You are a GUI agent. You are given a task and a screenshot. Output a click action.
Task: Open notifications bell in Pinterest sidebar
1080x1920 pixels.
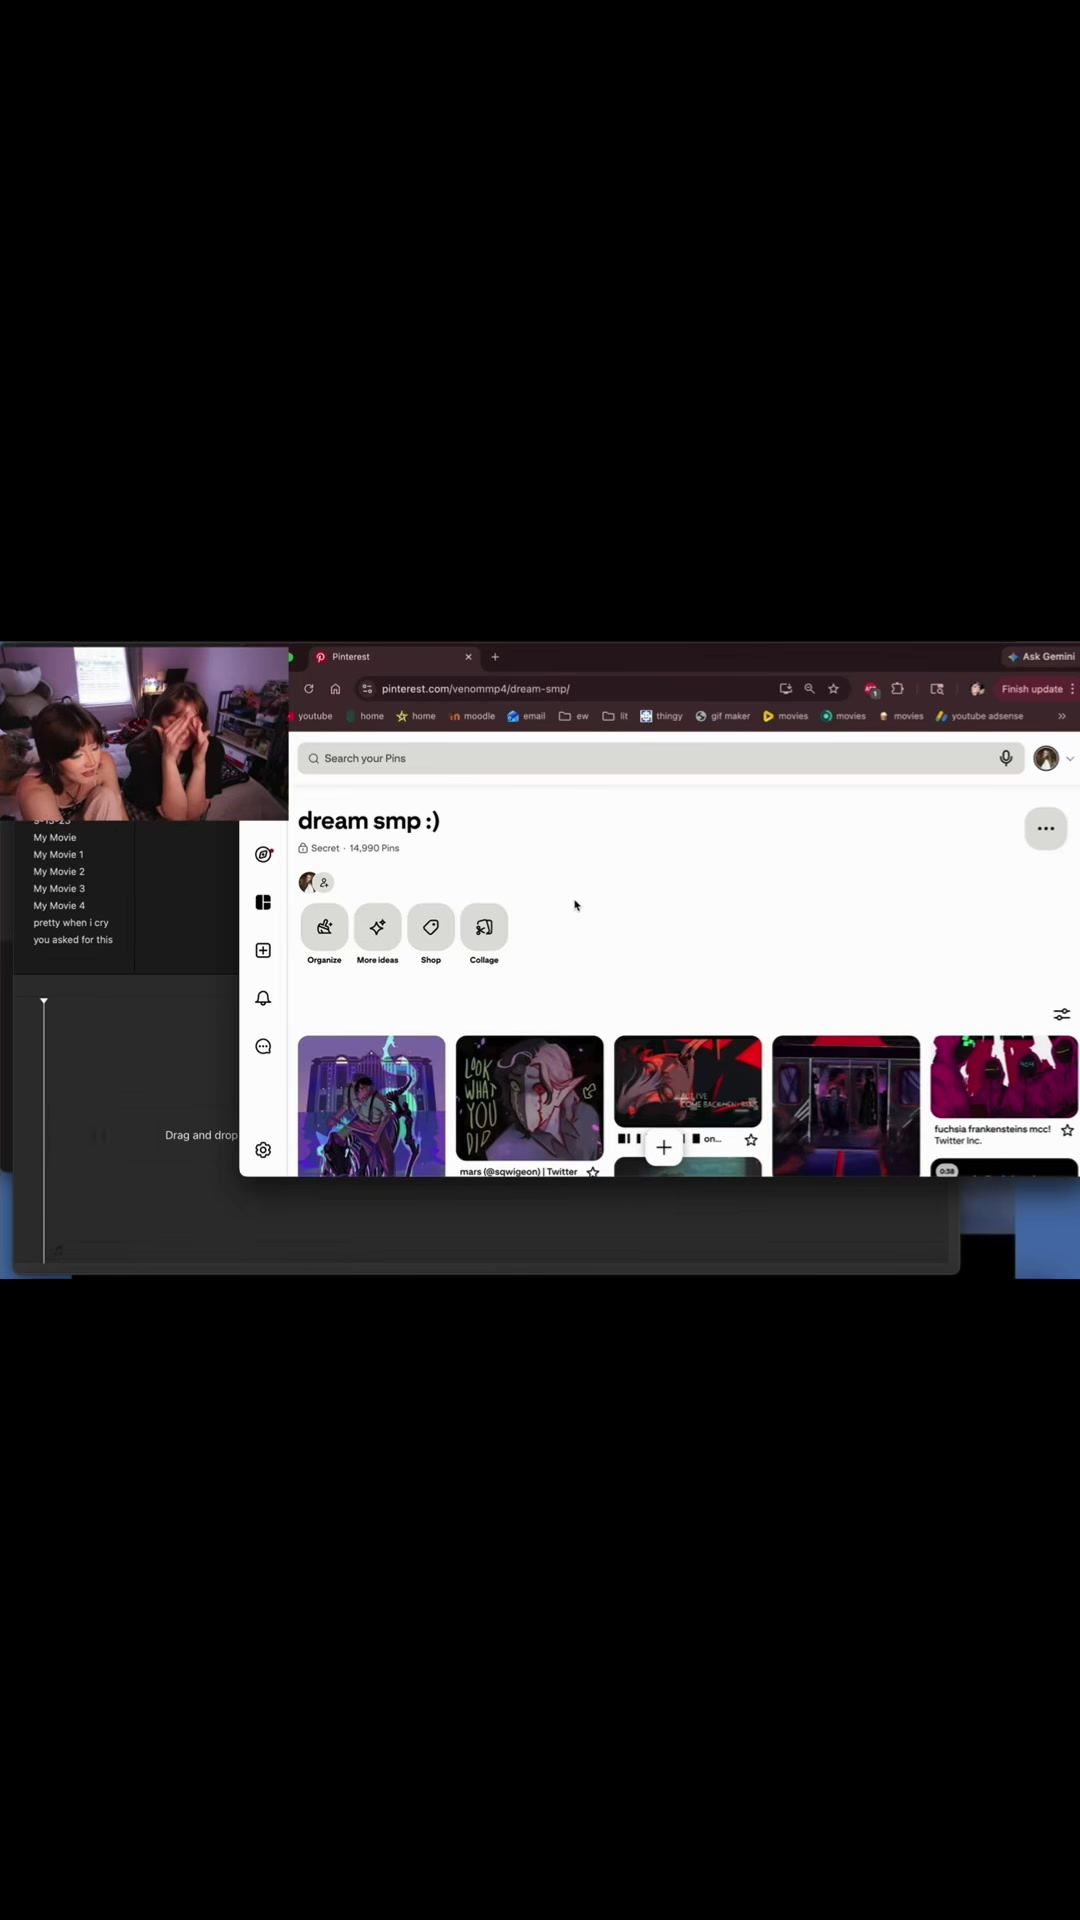(263, 998)
